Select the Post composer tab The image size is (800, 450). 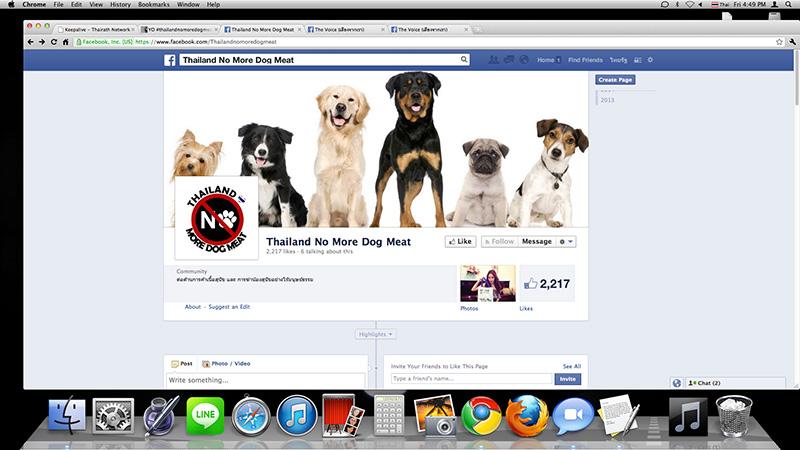point(182,364)
